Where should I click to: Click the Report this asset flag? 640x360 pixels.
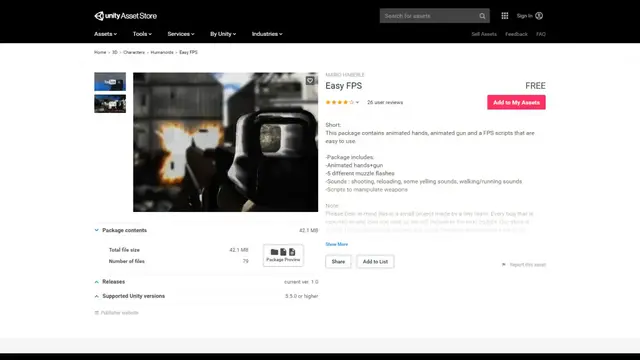(x=524, y=264)
